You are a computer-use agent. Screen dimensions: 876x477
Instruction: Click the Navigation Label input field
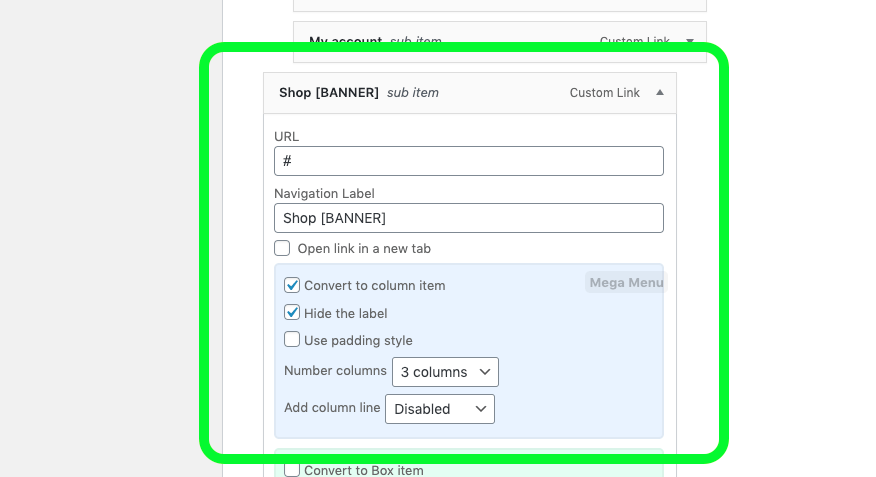coord(469,218)
